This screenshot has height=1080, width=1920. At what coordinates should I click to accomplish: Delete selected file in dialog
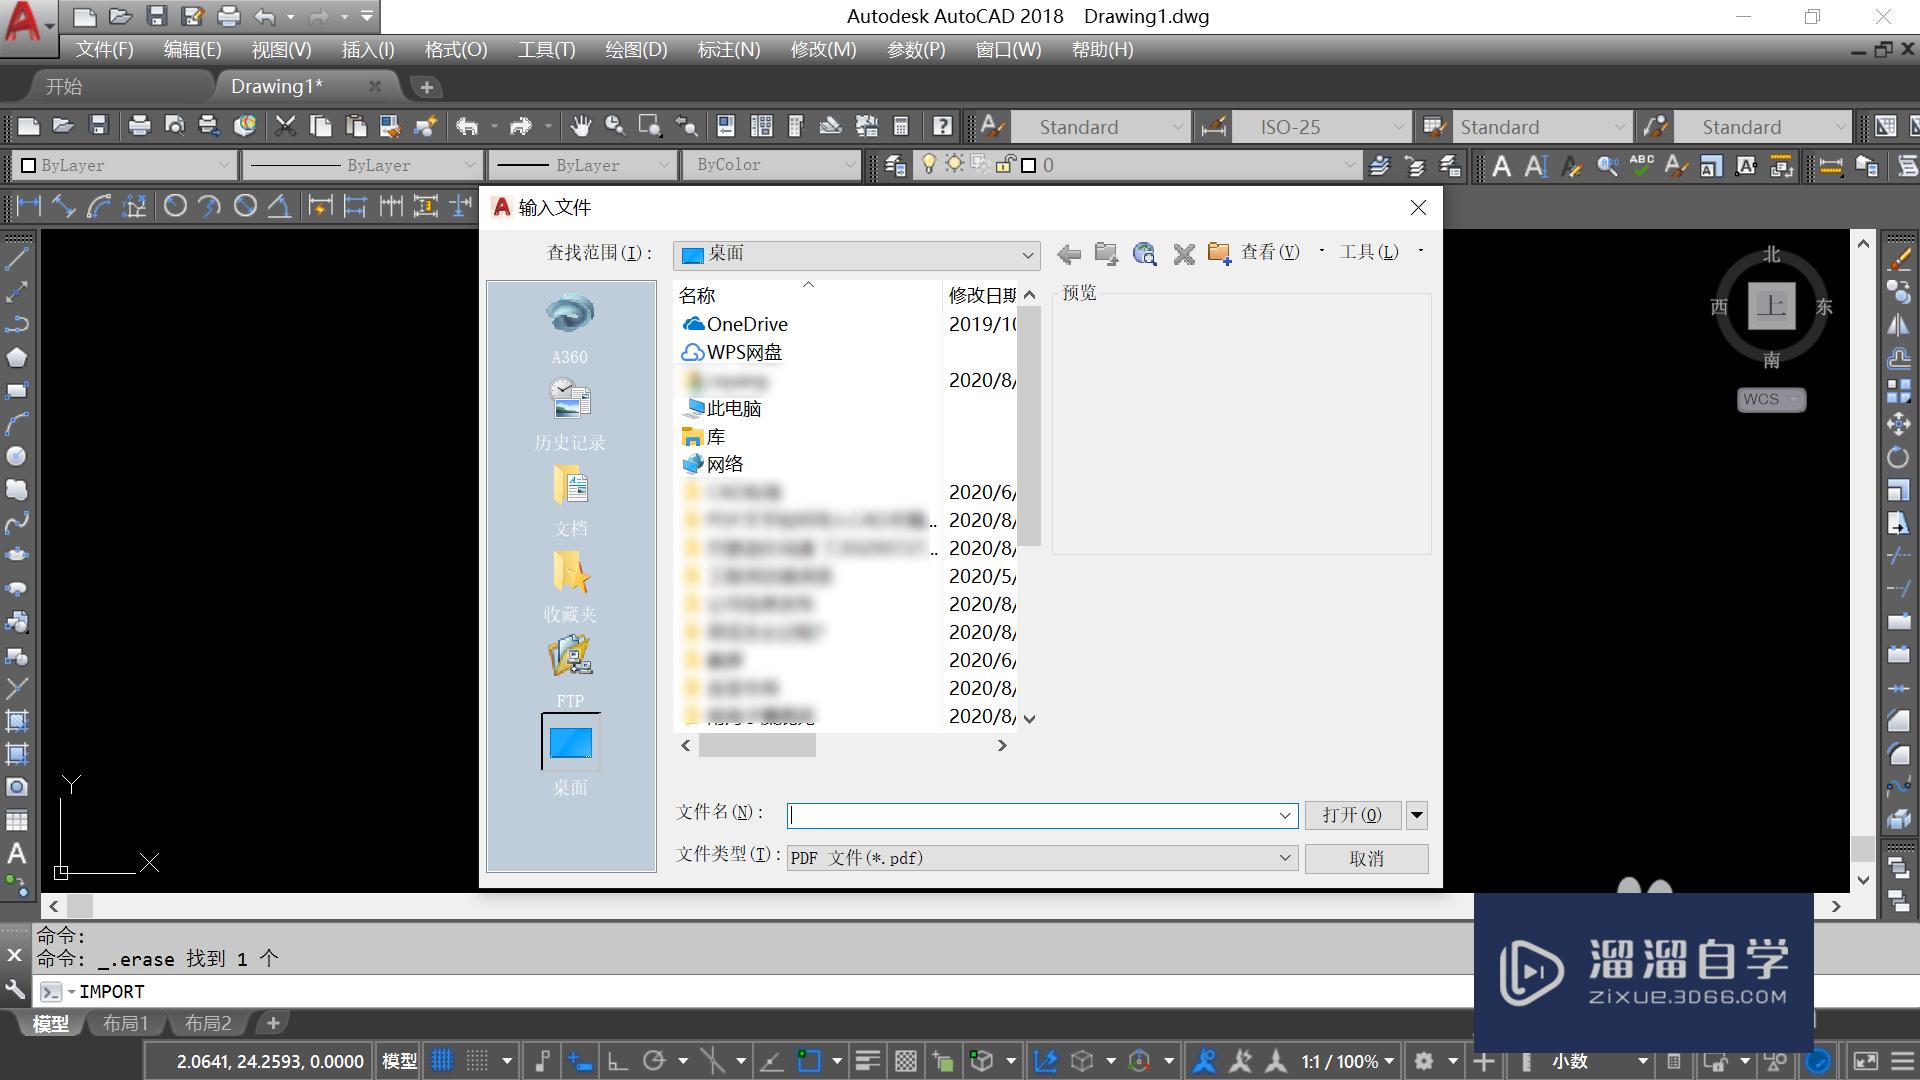point(1184,254)
